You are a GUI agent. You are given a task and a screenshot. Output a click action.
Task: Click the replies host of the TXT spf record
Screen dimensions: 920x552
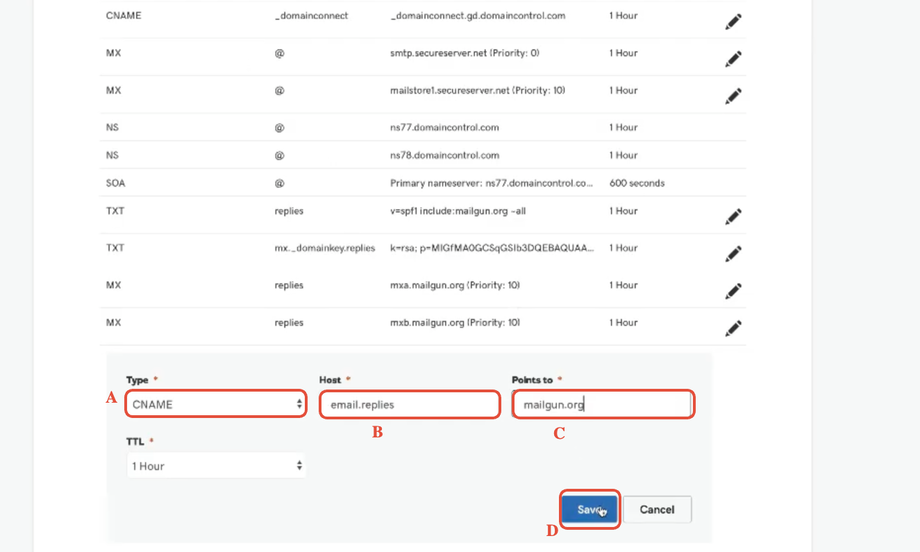(x=289, y=211)
